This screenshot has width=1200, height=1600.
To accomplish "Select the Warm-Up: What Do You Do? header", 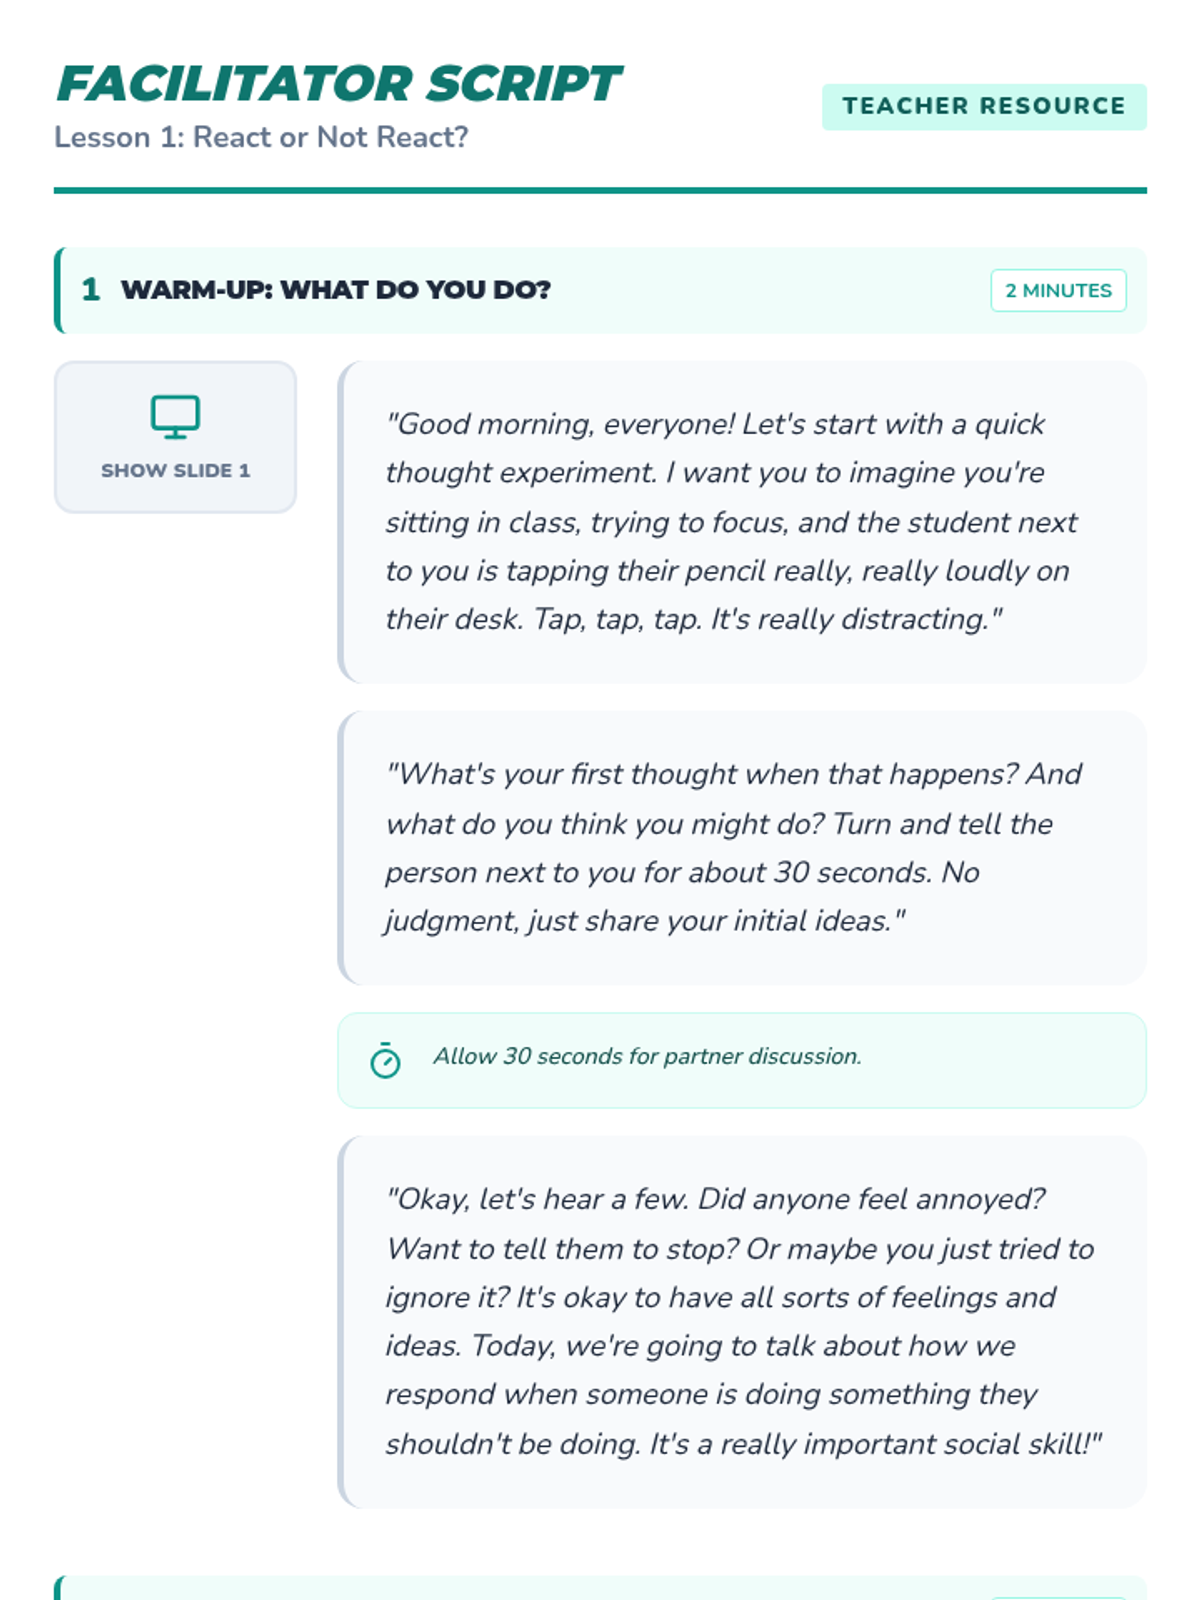I will (x=600, y=290).
